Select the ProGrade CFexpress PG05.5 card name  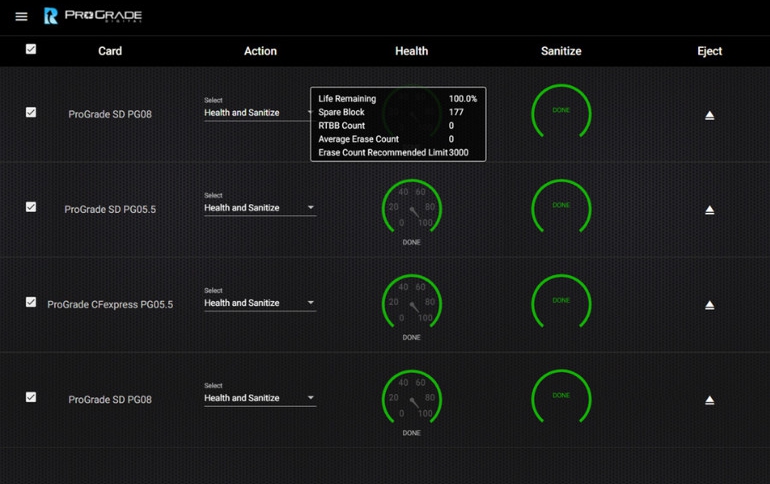(110, 305)
